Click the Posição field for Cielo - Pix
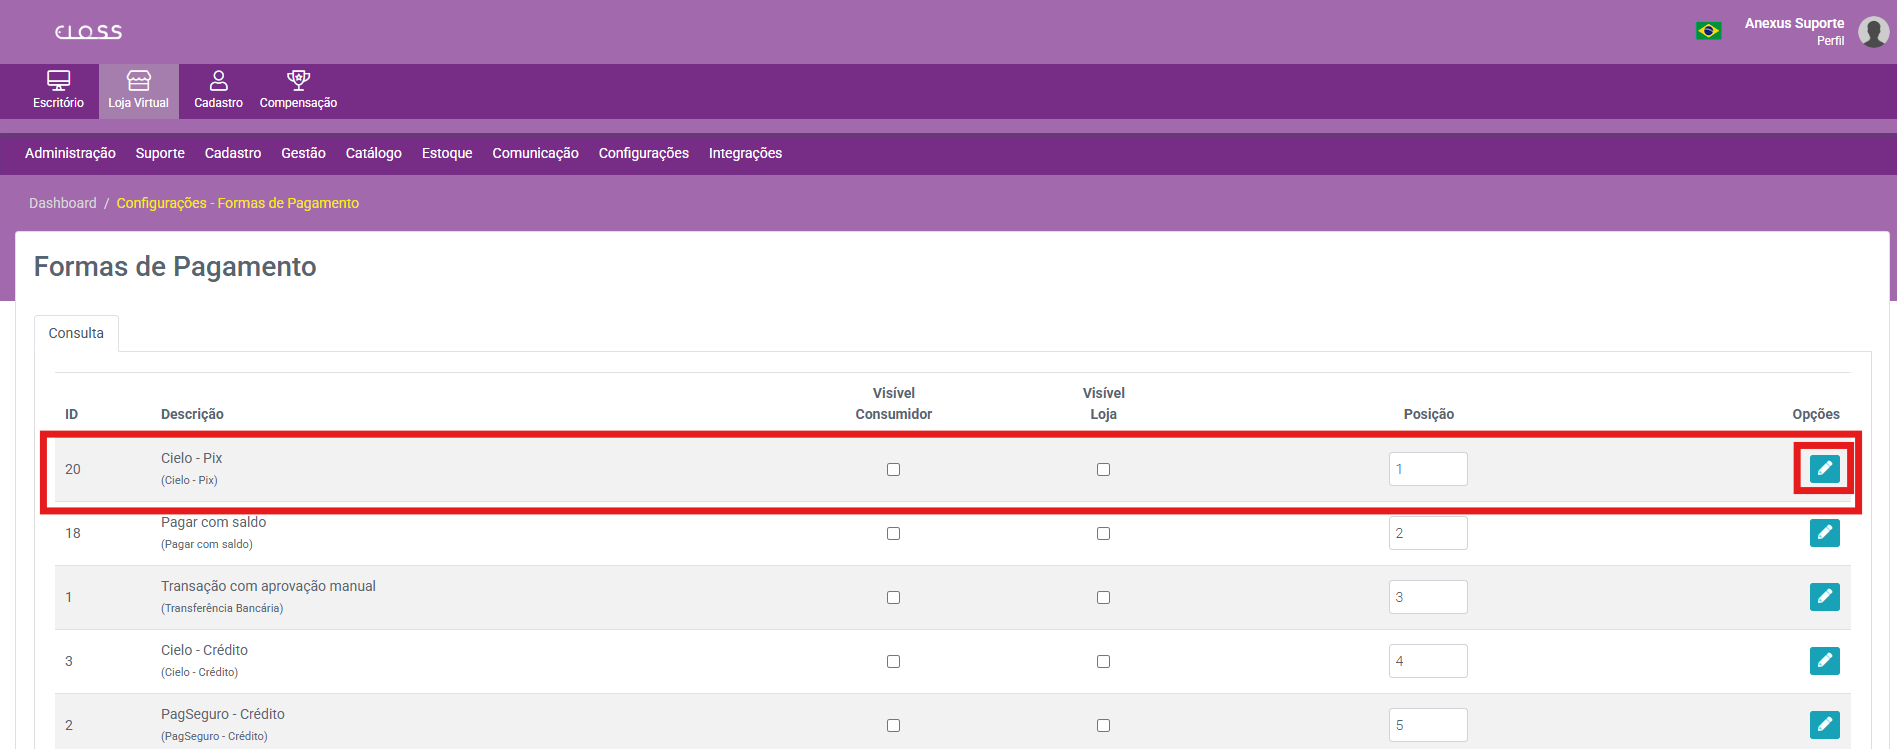The height and width of the screenshot is (749, 1897). (x=1427, y=469)
